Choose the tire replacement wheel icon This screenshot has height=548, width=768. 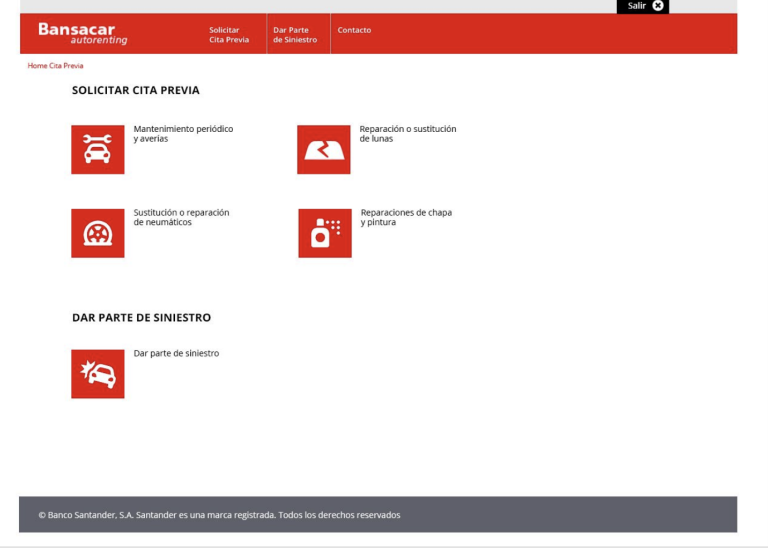click(97, 233)
